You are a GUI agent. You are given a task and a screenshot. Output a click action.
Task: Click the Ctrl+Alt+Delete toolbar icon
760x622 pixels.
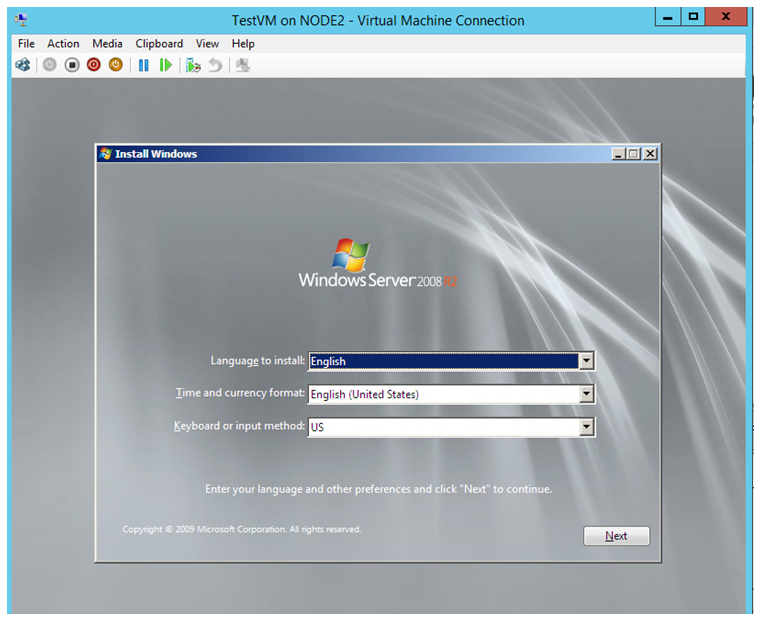tap(23, 65)
